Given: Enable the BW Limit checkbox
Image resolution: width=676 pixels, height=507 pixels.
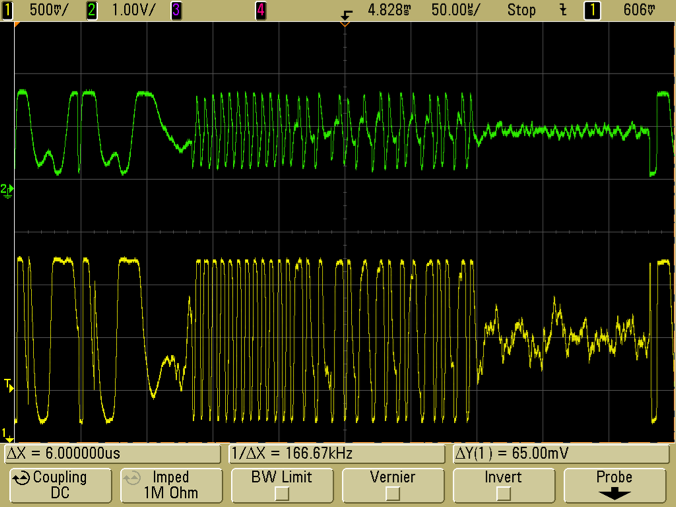Looking at the screenshot, I should 280,493.
